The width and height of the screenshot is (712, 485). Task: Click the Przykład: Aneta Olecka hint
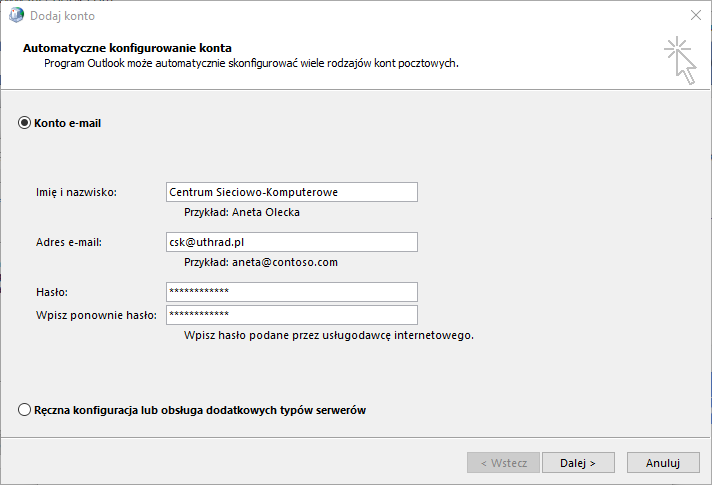(242, 212)
